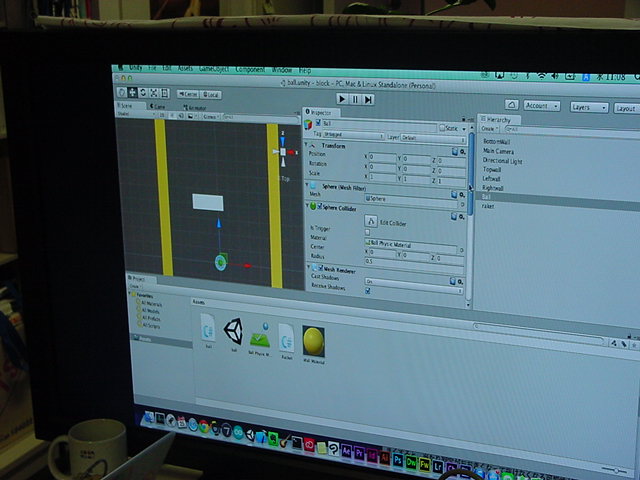
Task: Open the Window menu
Action: [282, 70]
